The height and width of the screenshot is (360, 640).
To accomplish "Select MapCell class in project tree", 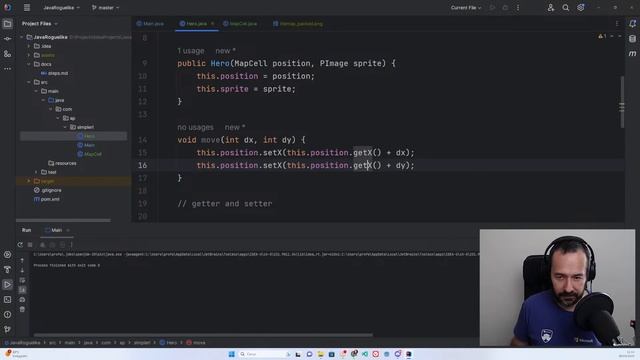I will (89, 154).
